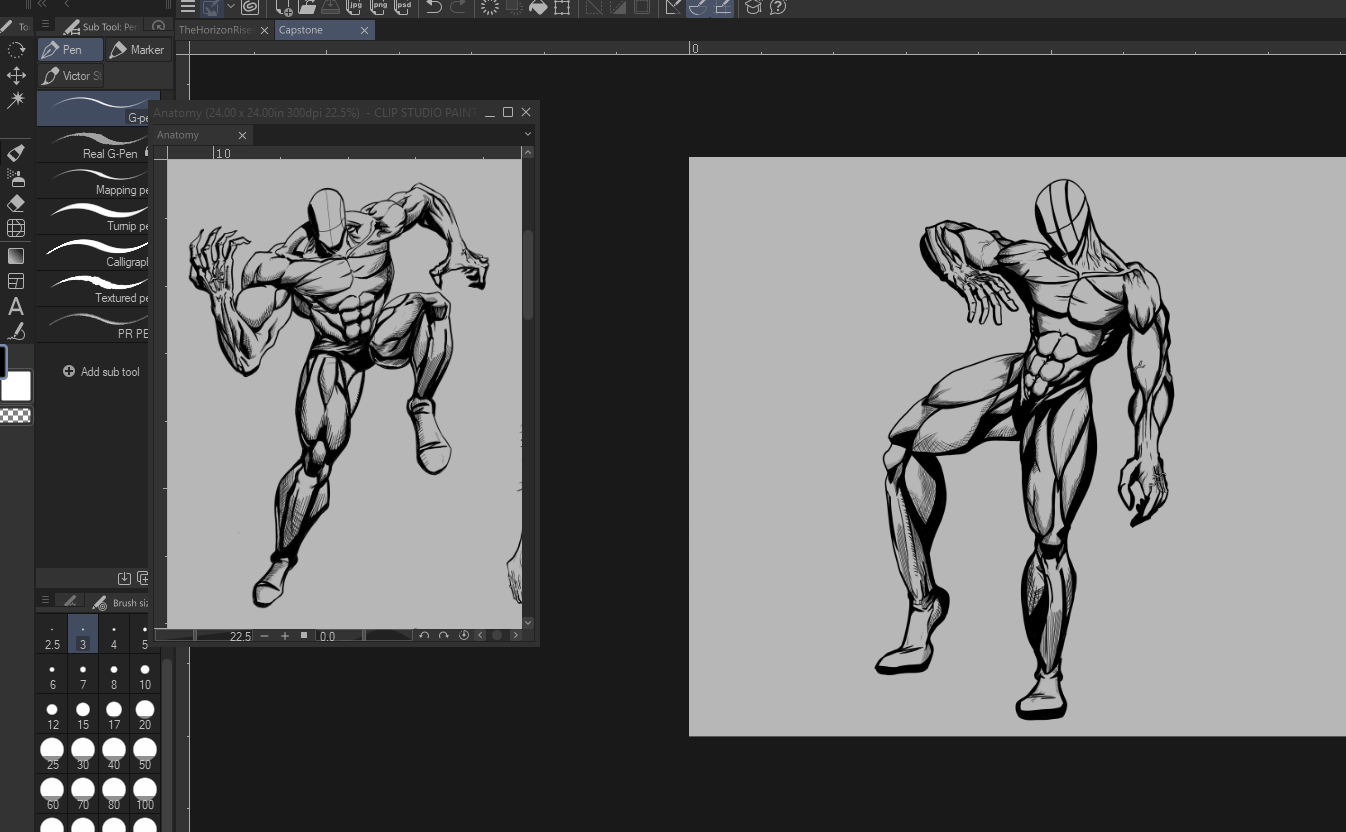
Task: Choose the PR PEN brush
Action: click(x=92, y=324)
